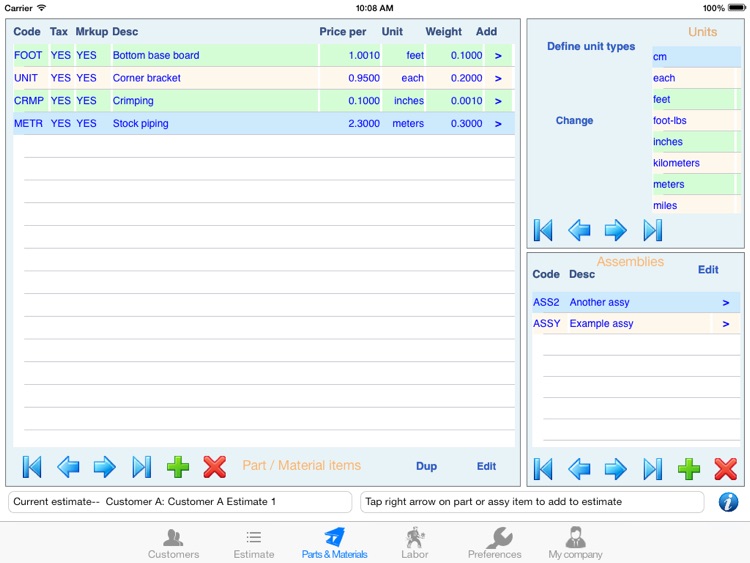The width and height of the screenshot is (750, 563).
Task: Jump to last part item in parts list
Action: [142, 466]
